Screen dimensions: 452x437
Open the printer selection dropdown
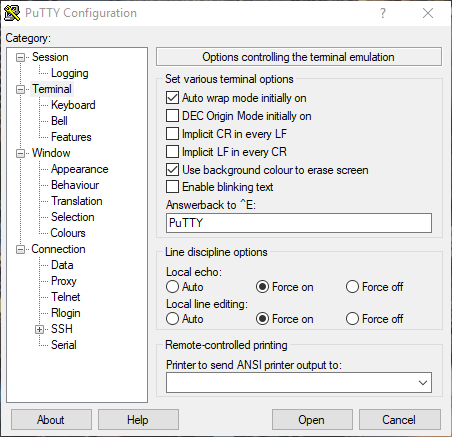pos(423,383)
